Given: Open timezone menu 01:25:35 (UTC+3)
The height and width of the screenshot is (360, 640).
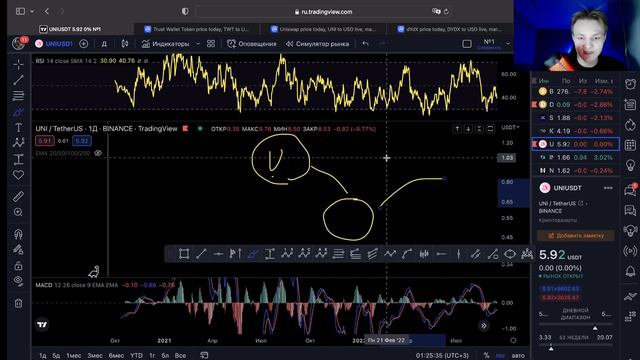Looking at the screenshot, I should (x=442, y=356).
